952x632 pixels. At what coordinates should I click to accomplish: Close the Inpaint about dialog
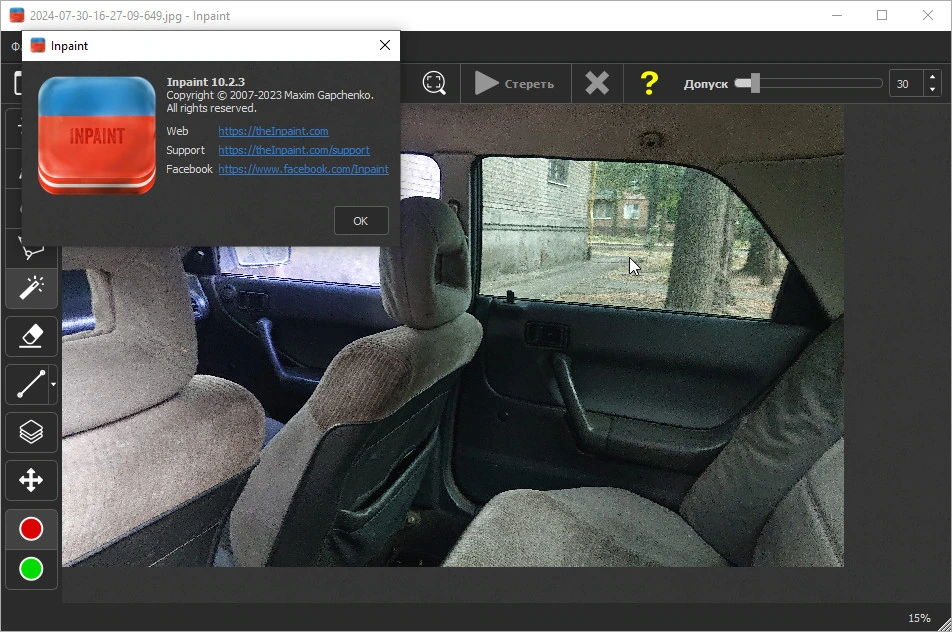click(x=385, y=46)
